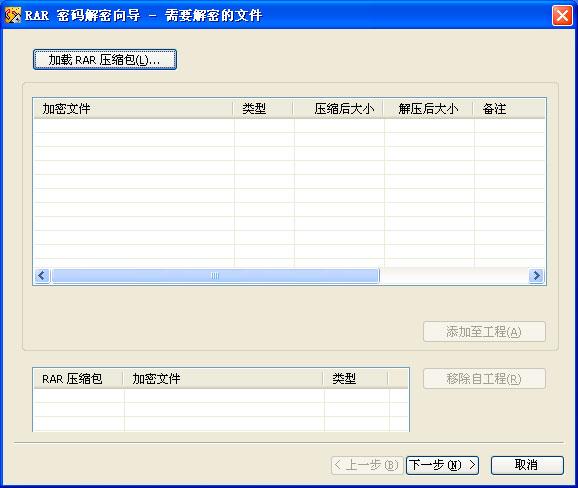Click 上一步(B) button

tap(367, 465)
